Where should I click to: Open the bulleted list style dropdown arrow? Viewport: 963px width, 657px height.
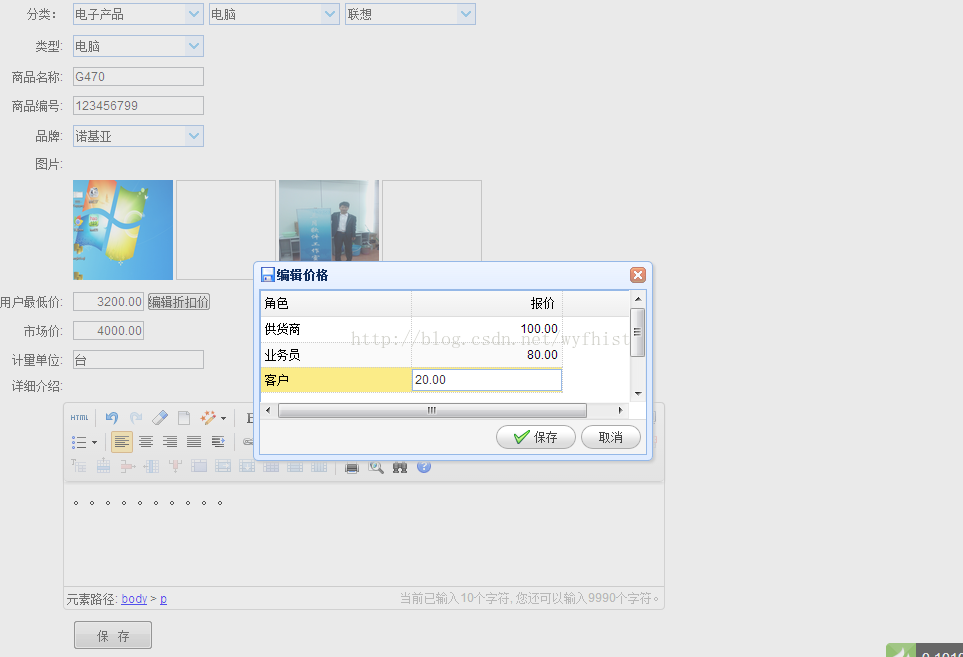(x=95, y=443)
